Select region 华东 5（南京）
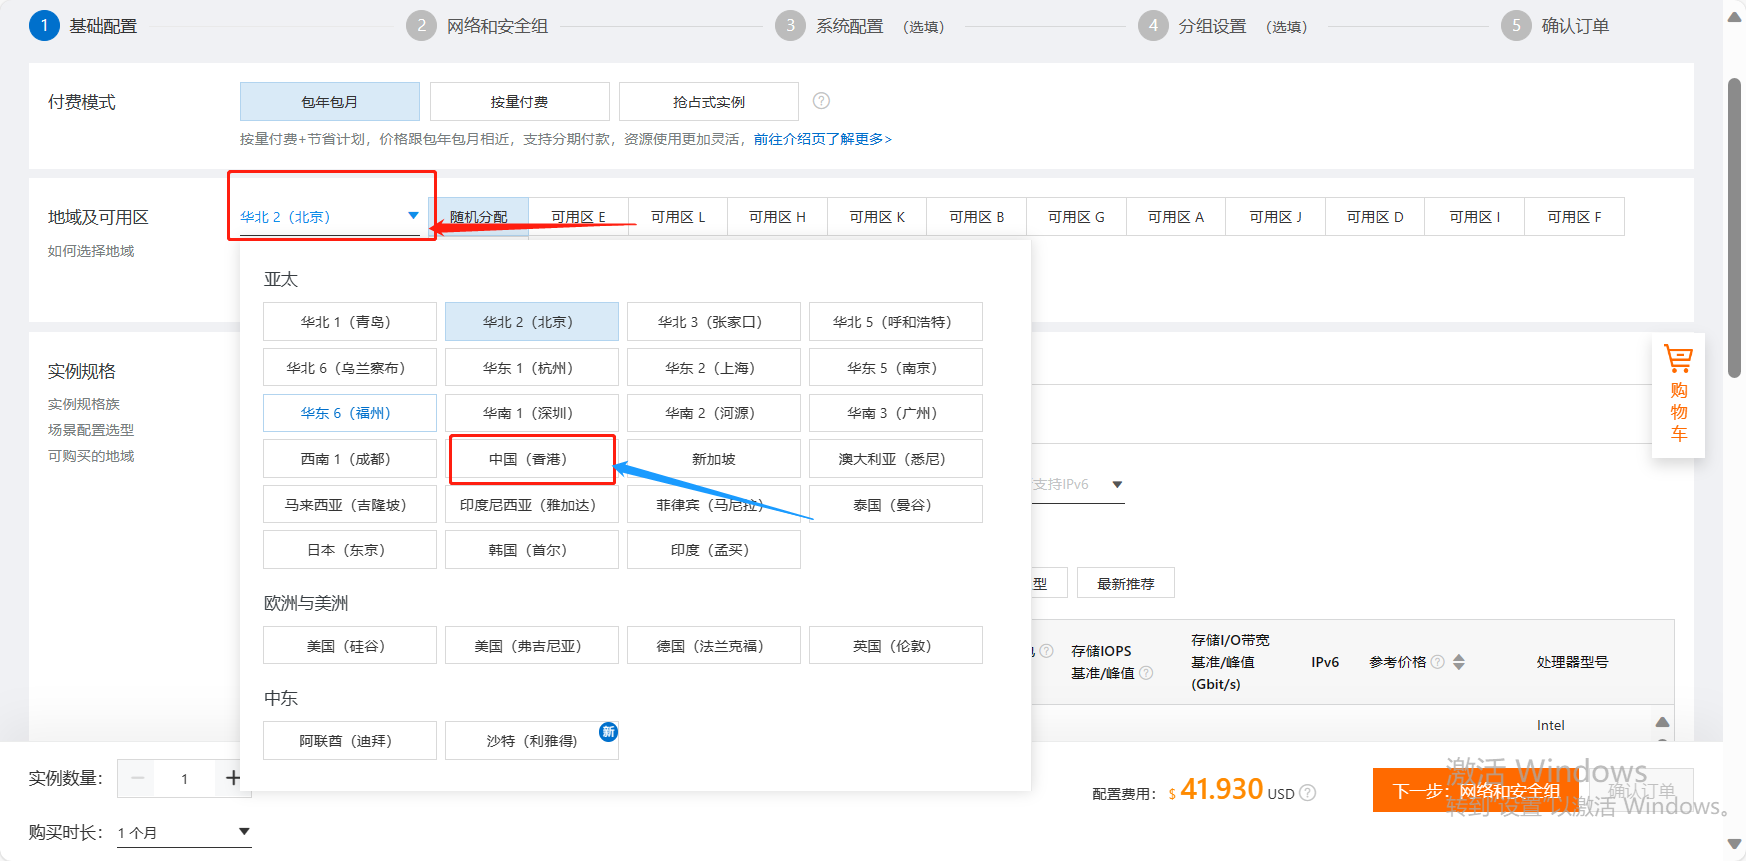Screen dimensions: 1746x861 click(x=896, y=368)
